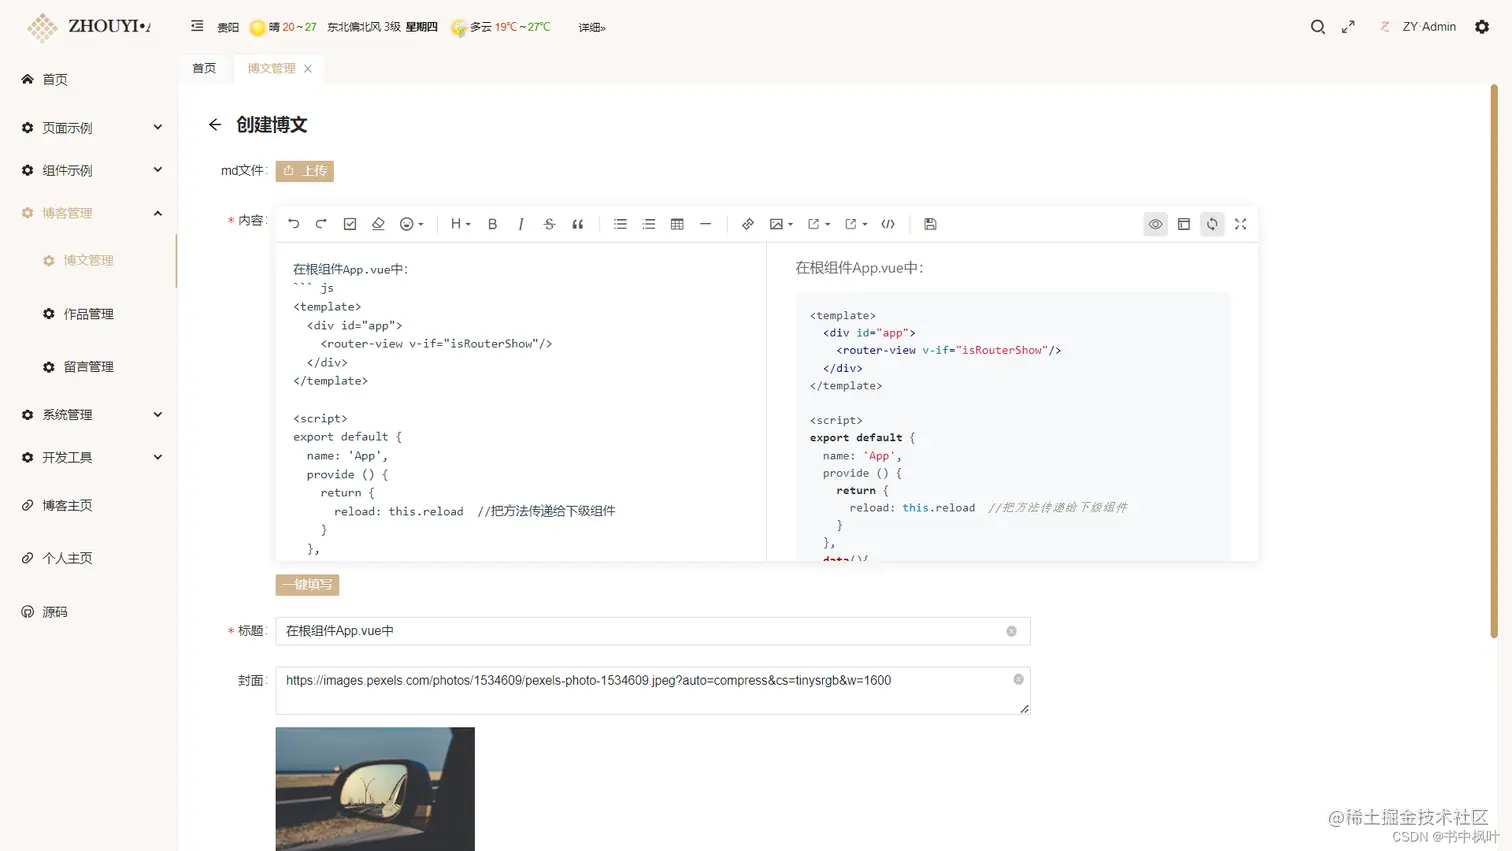Focus the 标题 input field

653,631
